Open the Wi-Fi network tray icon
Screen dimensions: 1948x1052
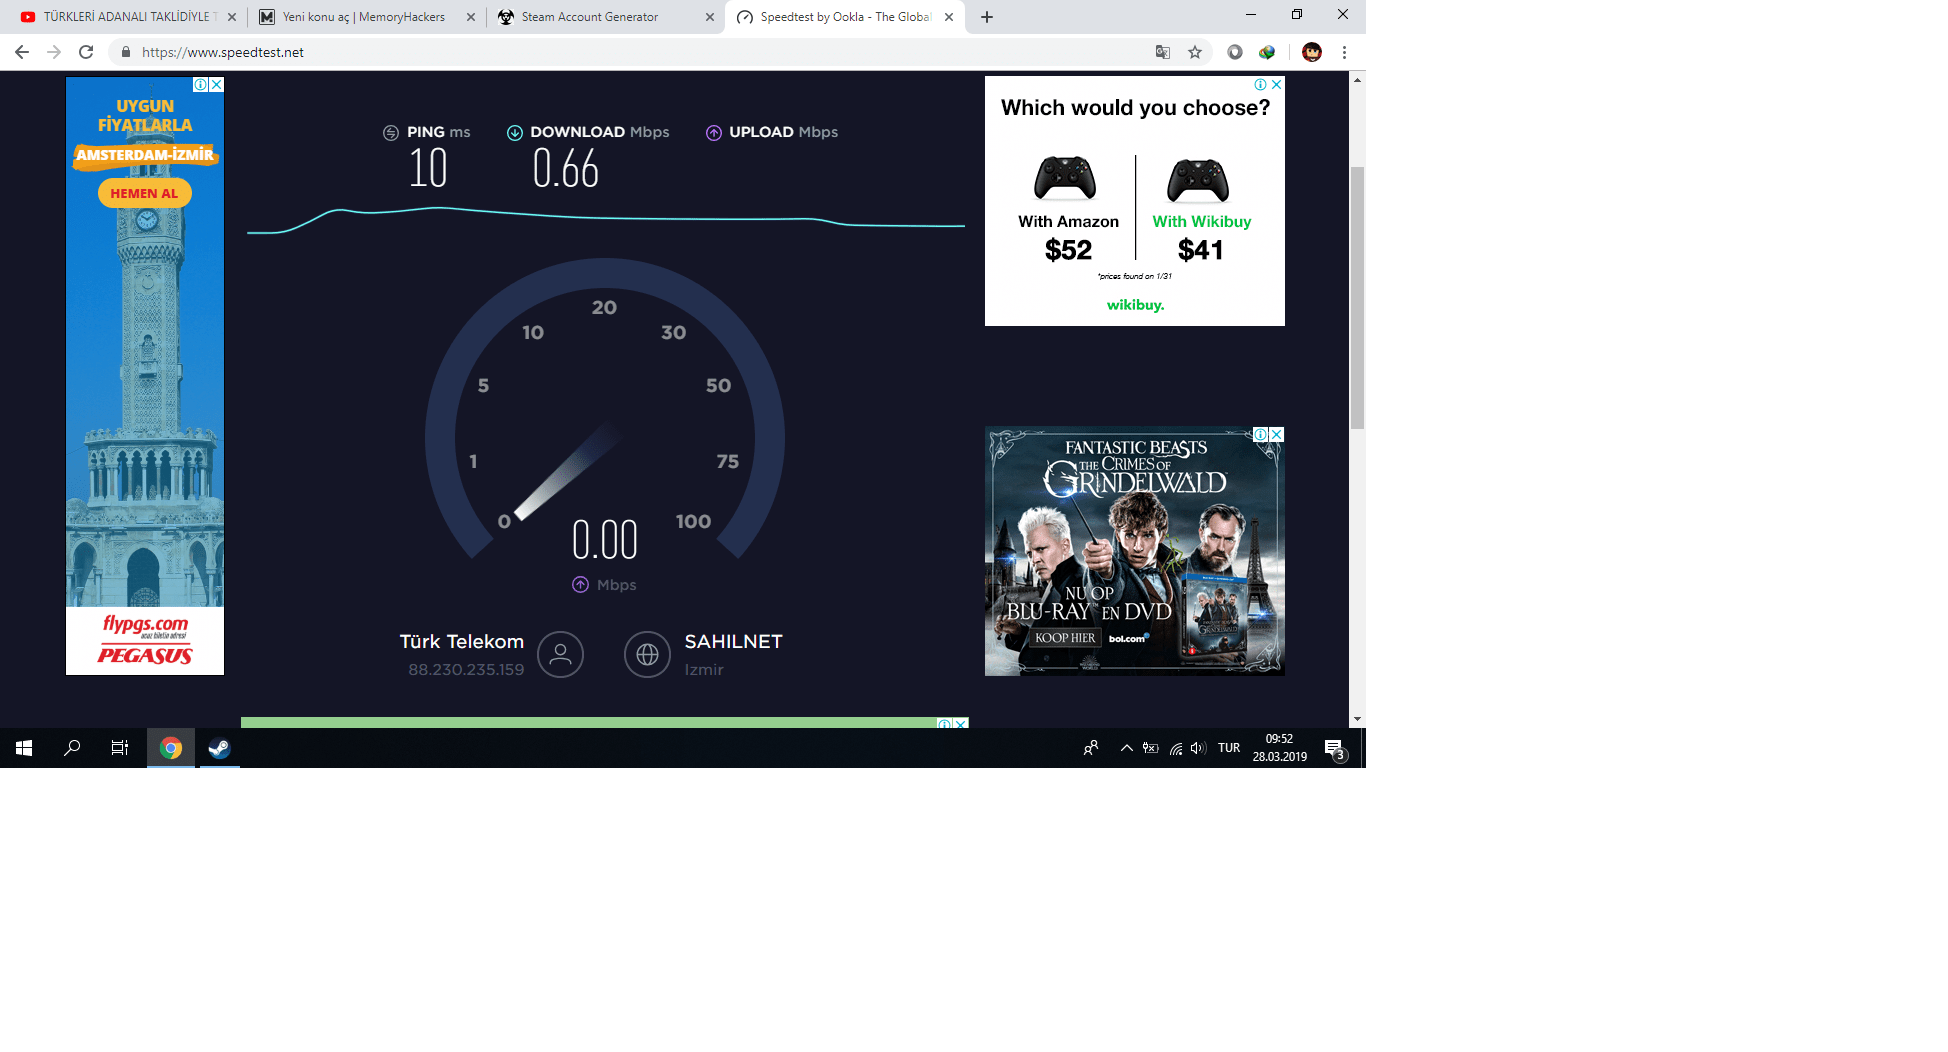click(x=1176, y=748)
